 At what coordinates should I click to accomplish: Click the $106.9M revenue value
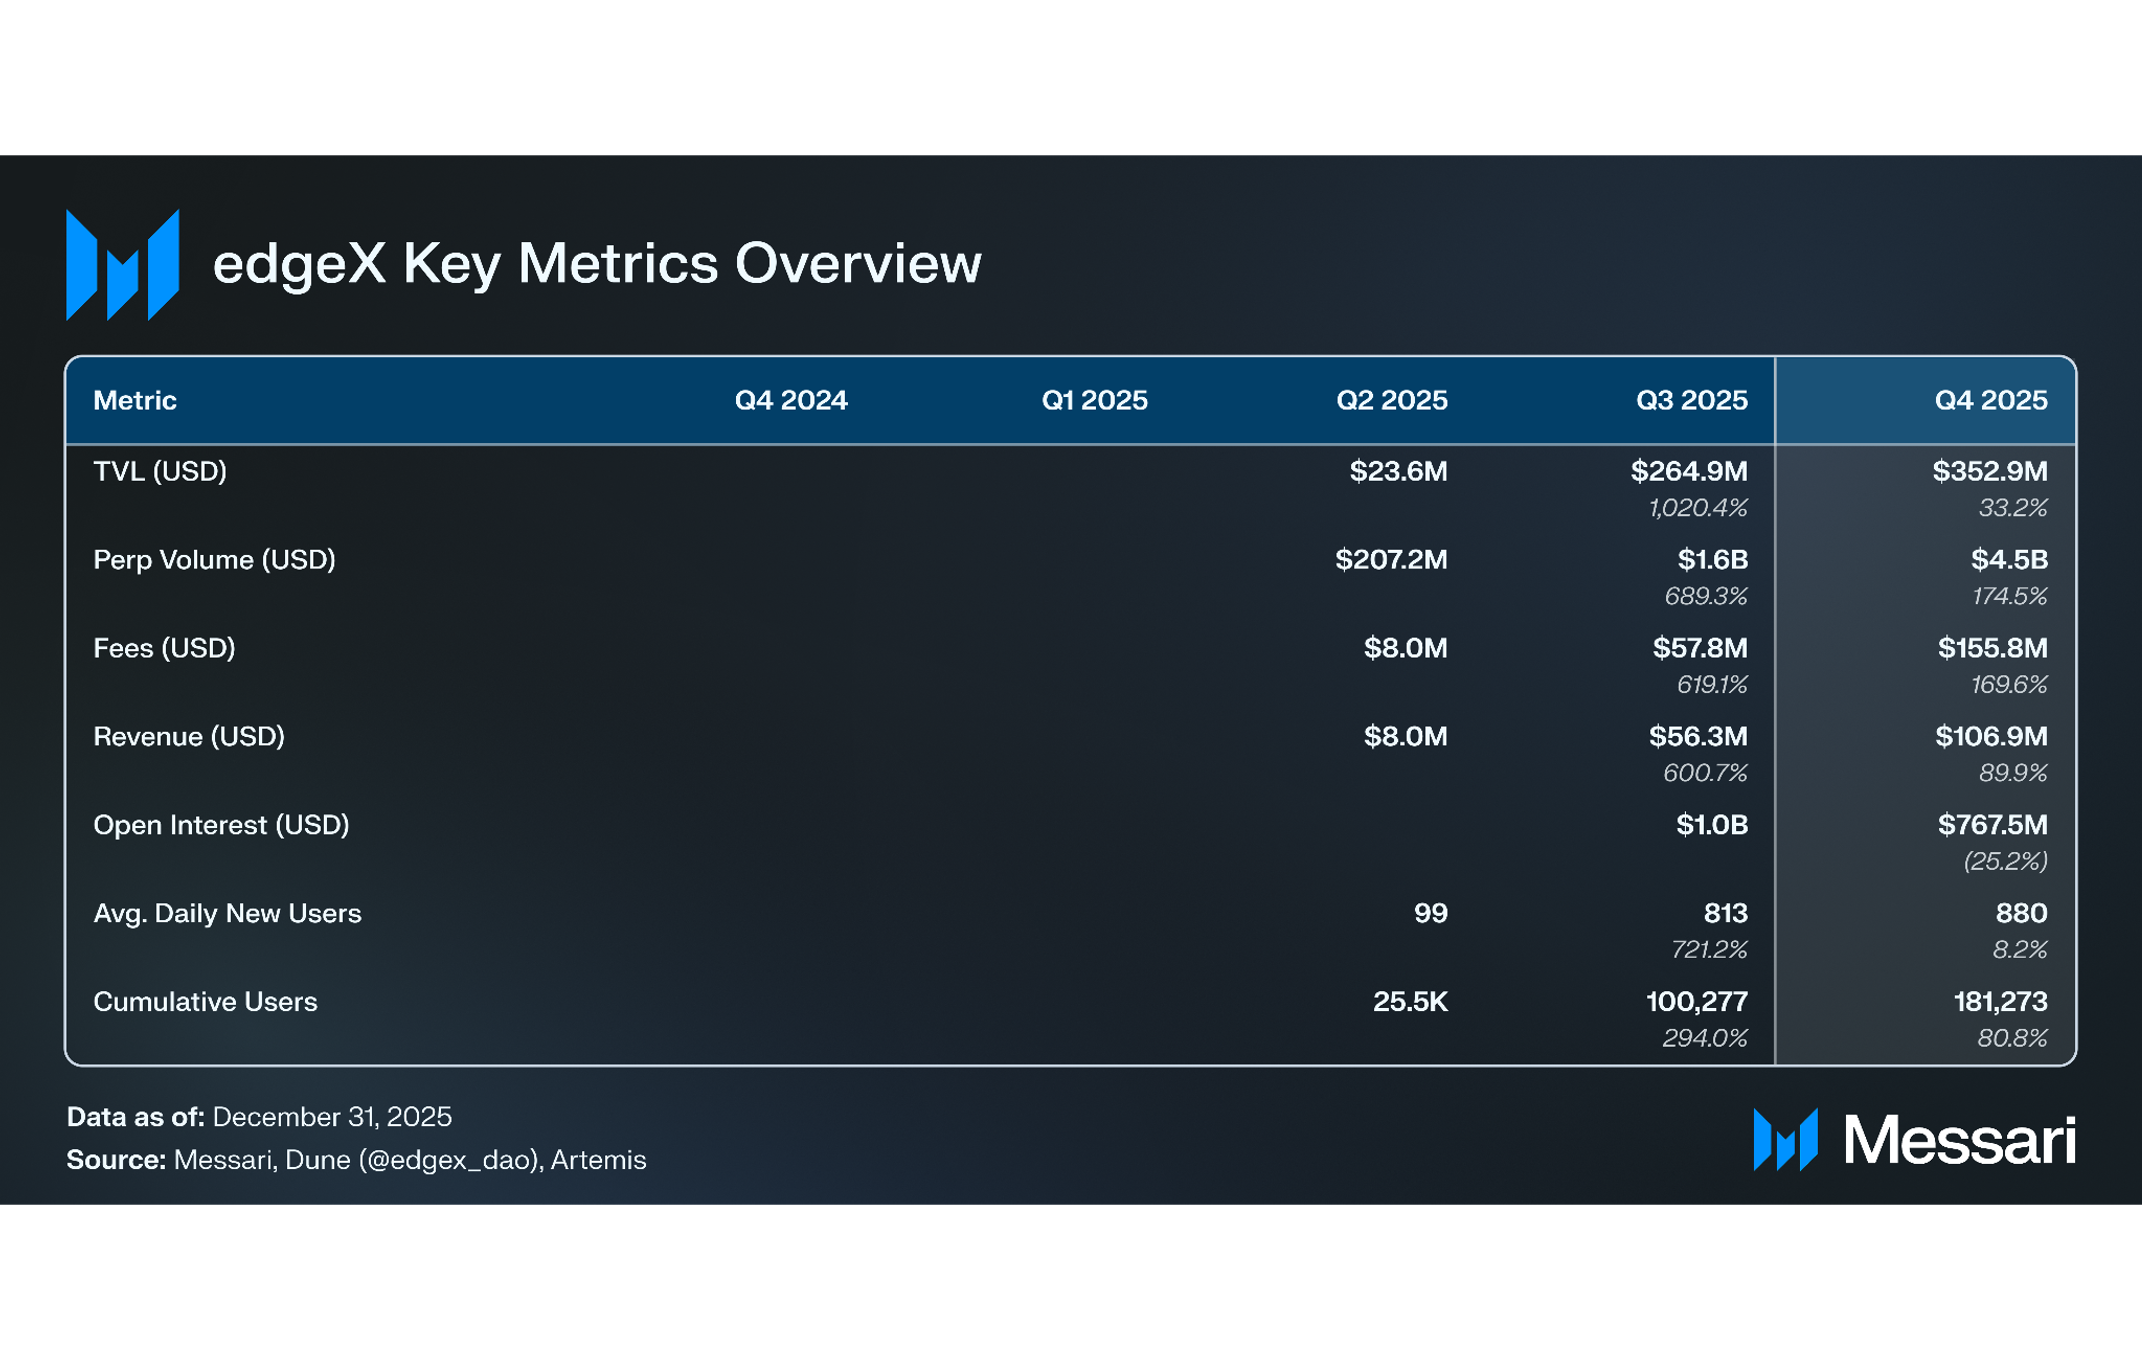(1990, 737)
